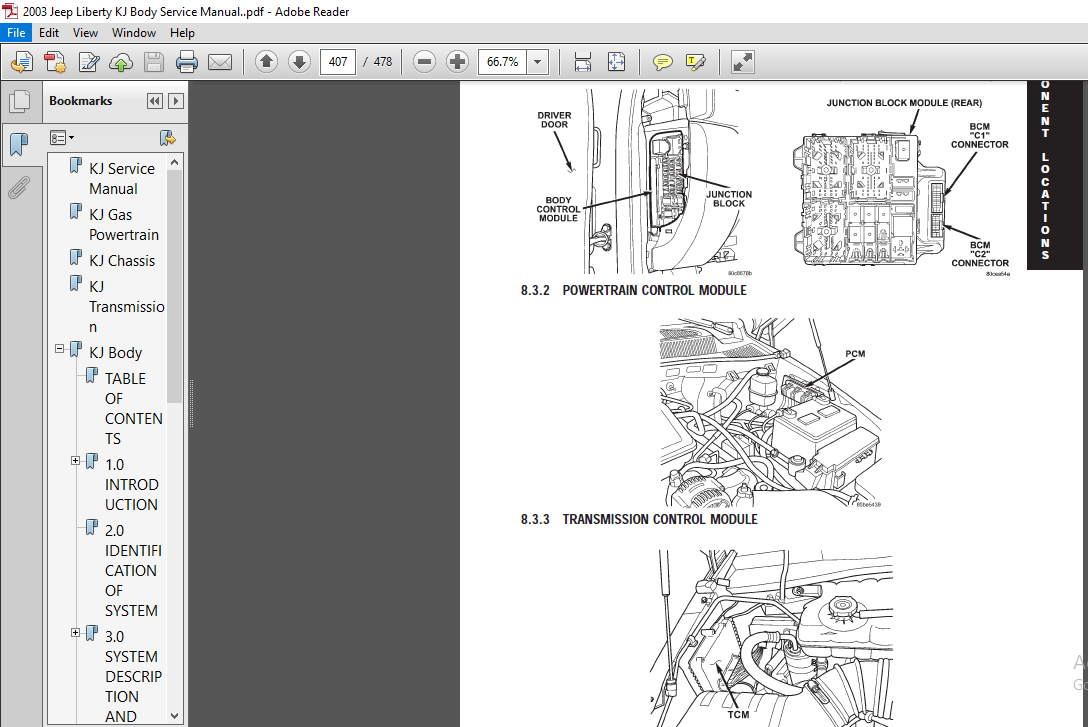Go to previous page with up arrow

pyautogui.click(x=266, y=62)
